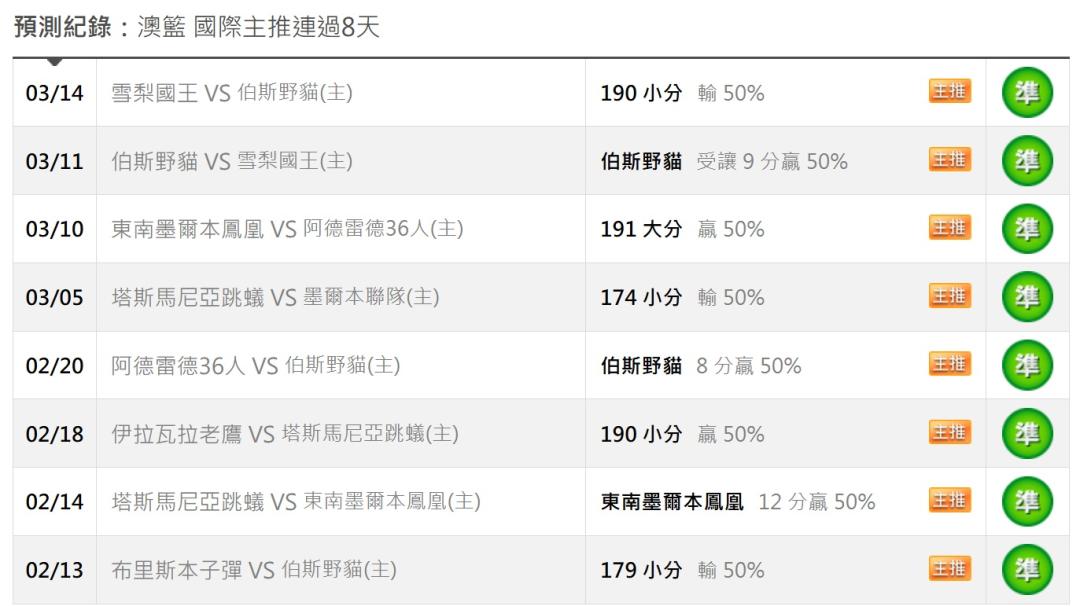Image resolution: width=1080 pixels, height=606 pixels.
Task: Open 阿德雷德36人 VS 伯斯野貓 matchup
Action: 255,365
